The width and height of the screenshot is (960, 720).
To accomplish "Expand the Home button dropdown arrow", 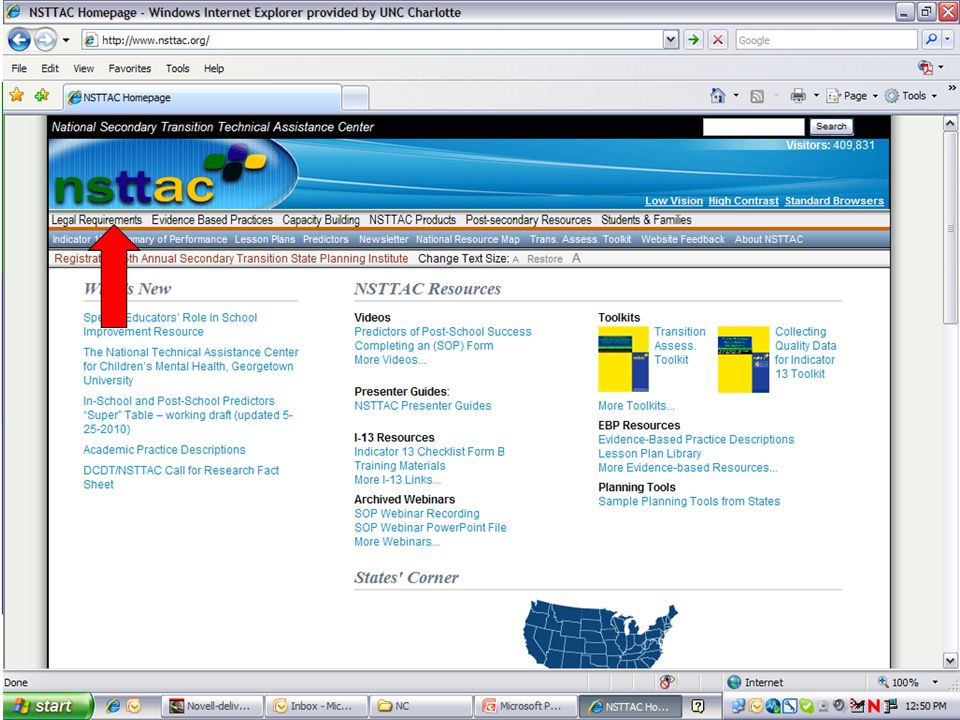I will pyautogui.click(x=736, y=96).
